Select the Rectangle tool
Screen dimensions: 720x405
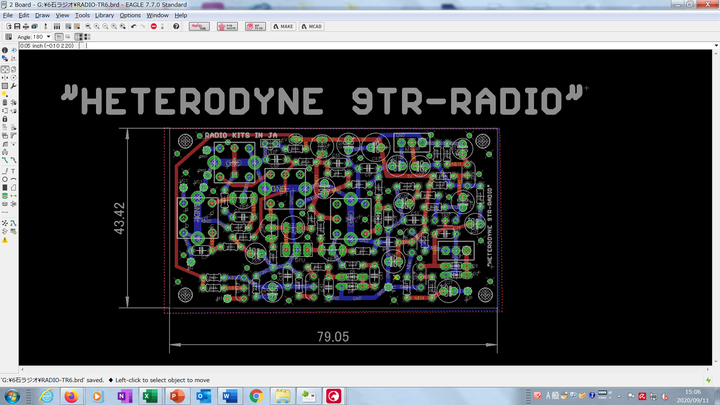point(5,188)
